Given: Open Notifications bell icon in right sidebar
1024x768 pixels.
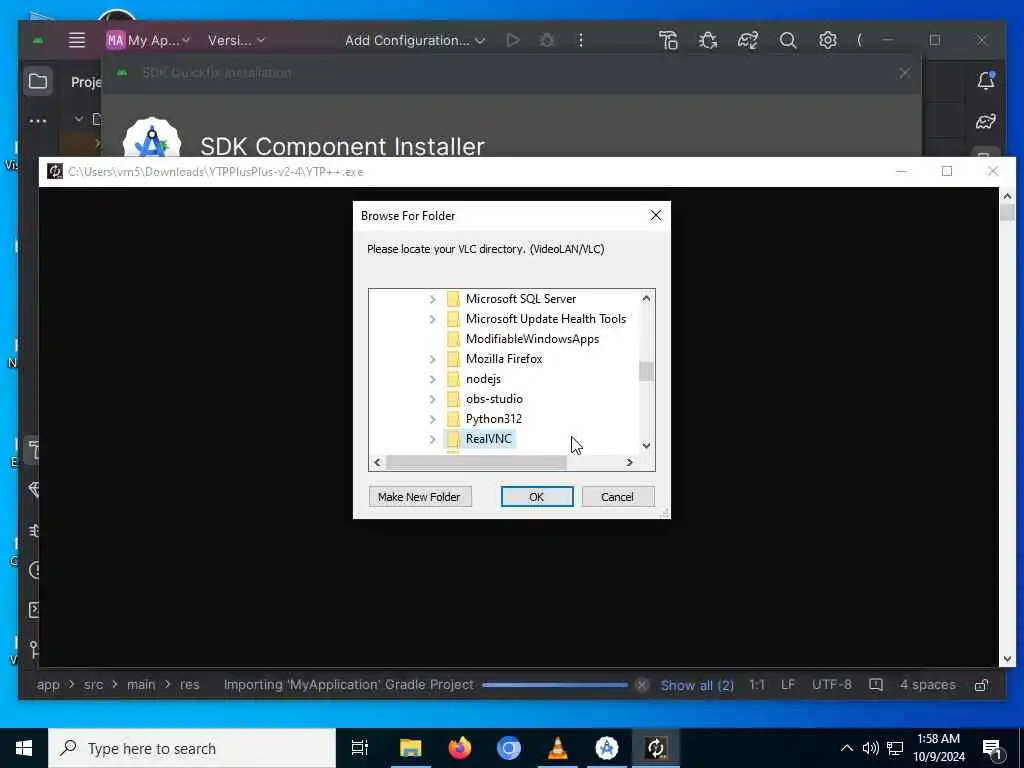Looking at the screenshot, I should pyautogui.click(x=985, y=80).
